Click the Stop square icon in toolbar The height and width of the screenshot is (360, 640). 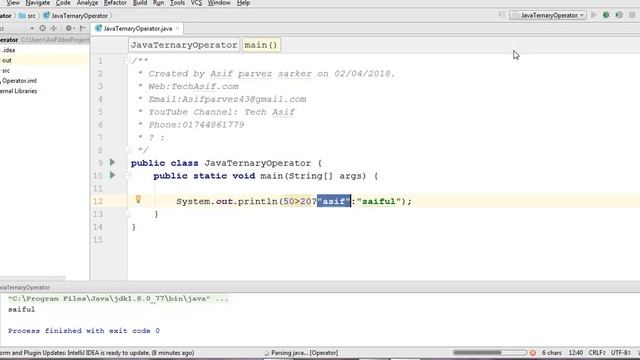pyautogui.click(x=632, y=15)
